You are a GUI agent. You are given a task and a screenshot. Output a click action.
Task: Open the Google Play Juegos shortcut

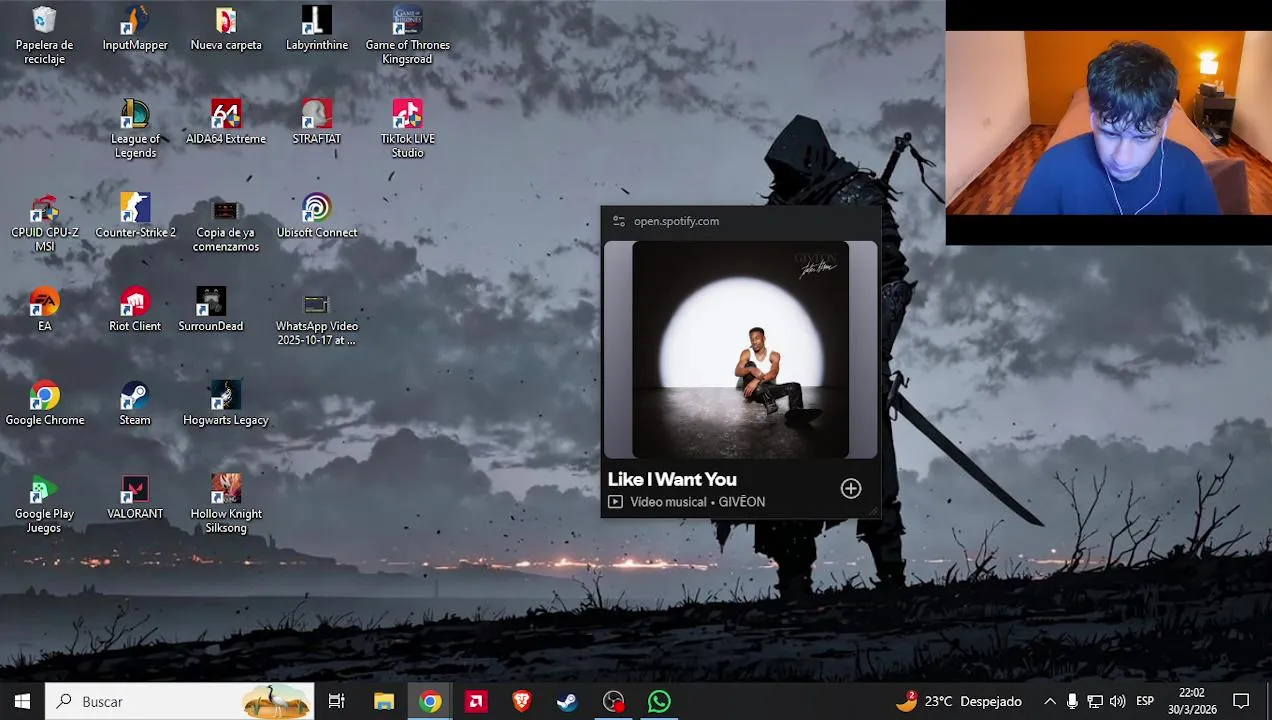44,505
